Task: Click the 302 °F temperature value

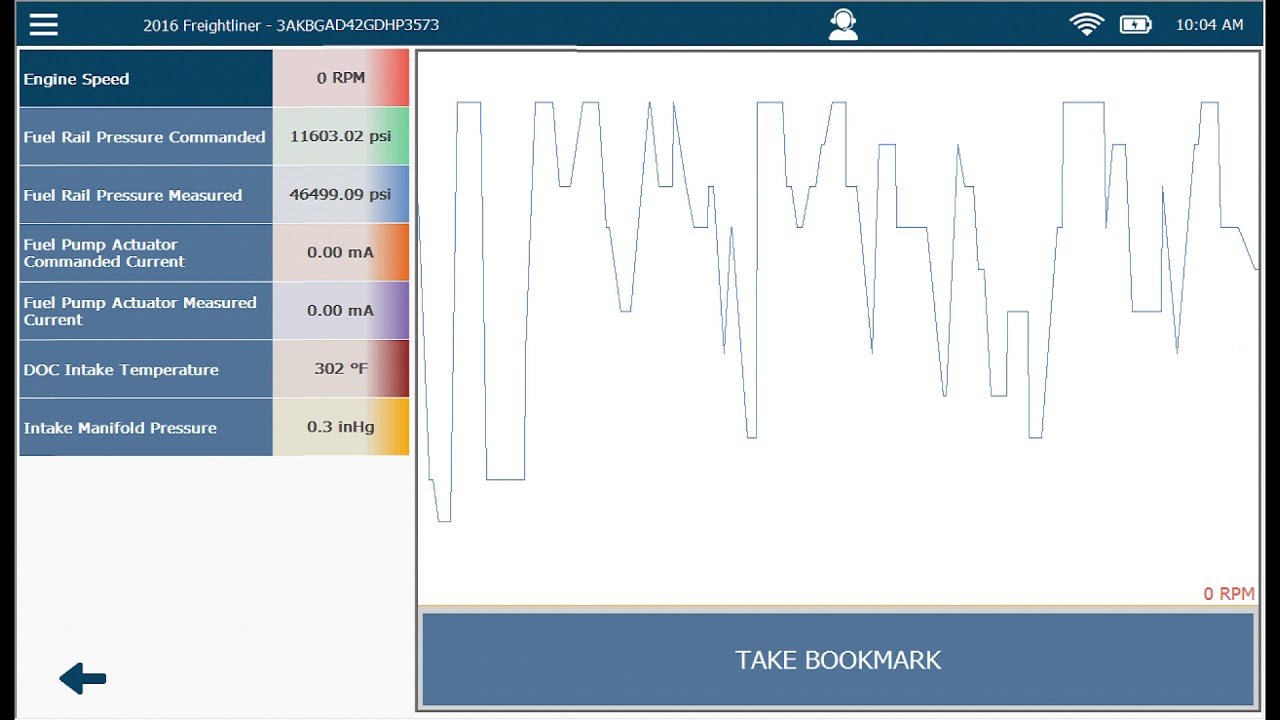Action: pyautogui.click(x=341, y=369)
